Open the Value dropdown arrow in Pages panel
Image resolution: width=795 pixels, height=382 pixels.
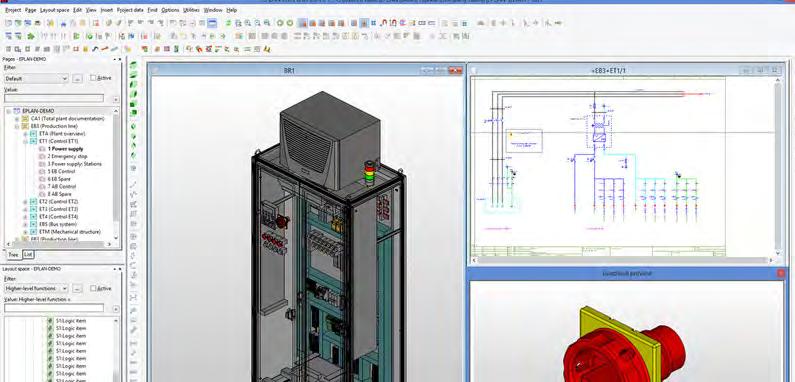pos(116,99)
